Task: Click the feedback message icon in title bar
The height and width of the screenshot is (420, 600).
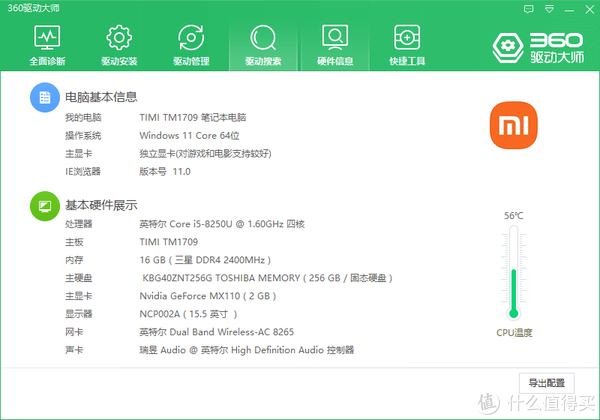Action: 528,9
